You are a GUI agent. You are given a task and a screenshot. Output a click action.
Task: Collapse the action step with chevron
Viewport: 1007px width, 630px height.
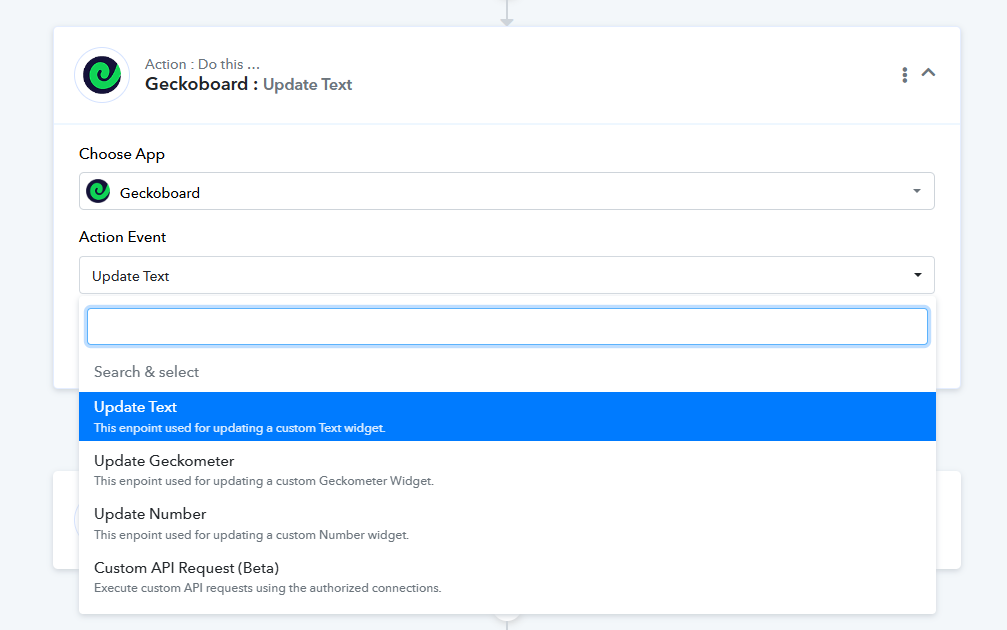[x=928, y=73]
